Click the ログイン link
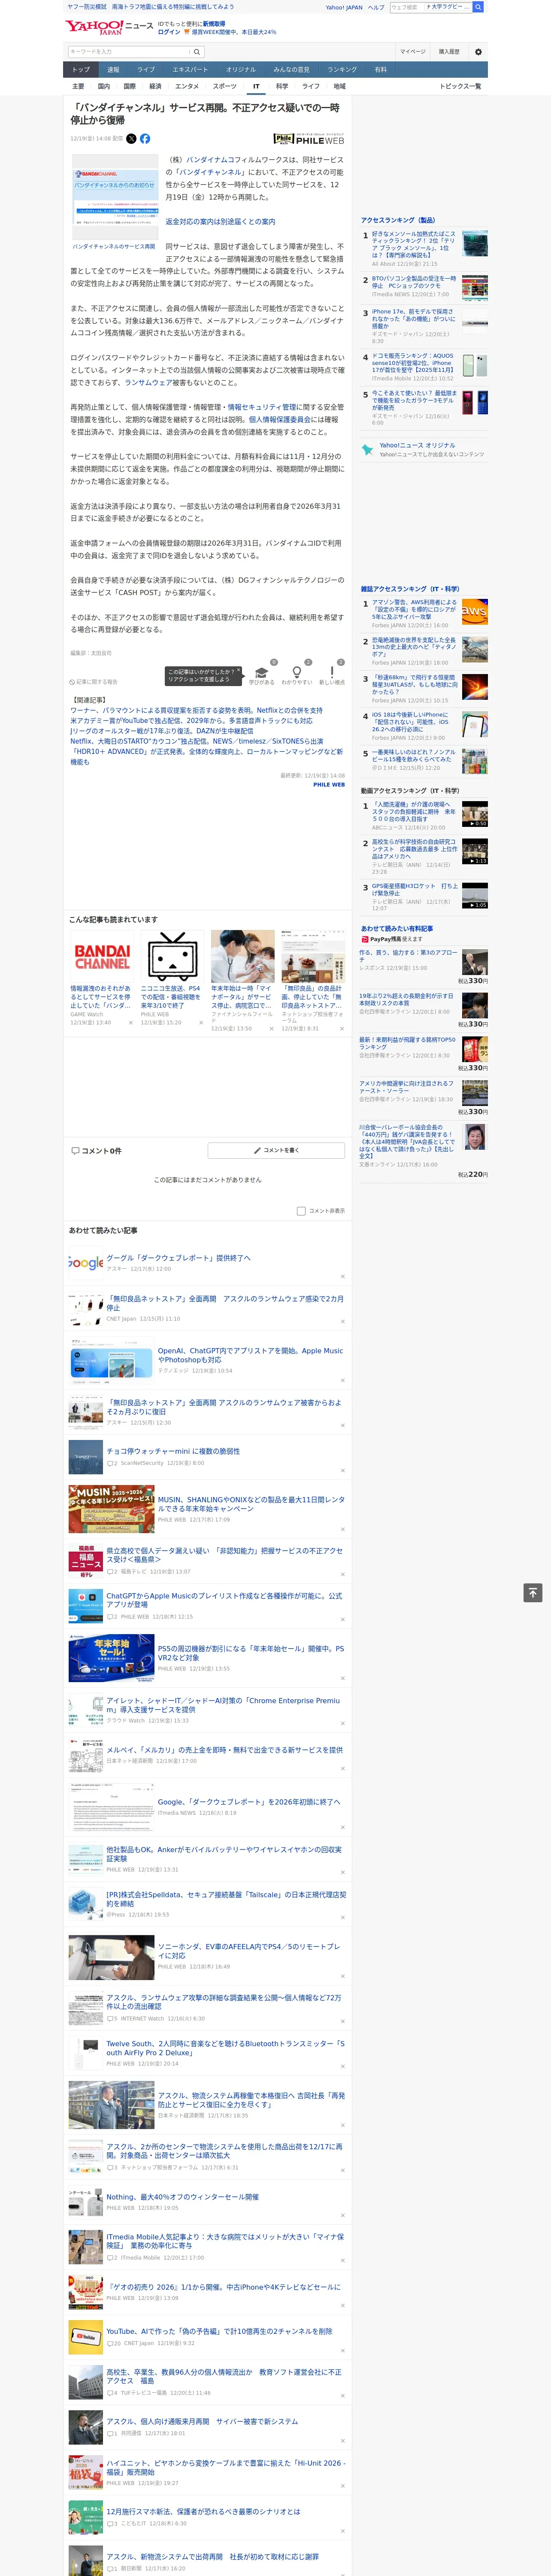The height and width of the screenshot is (2576, 551). click(x=169, y=32)
